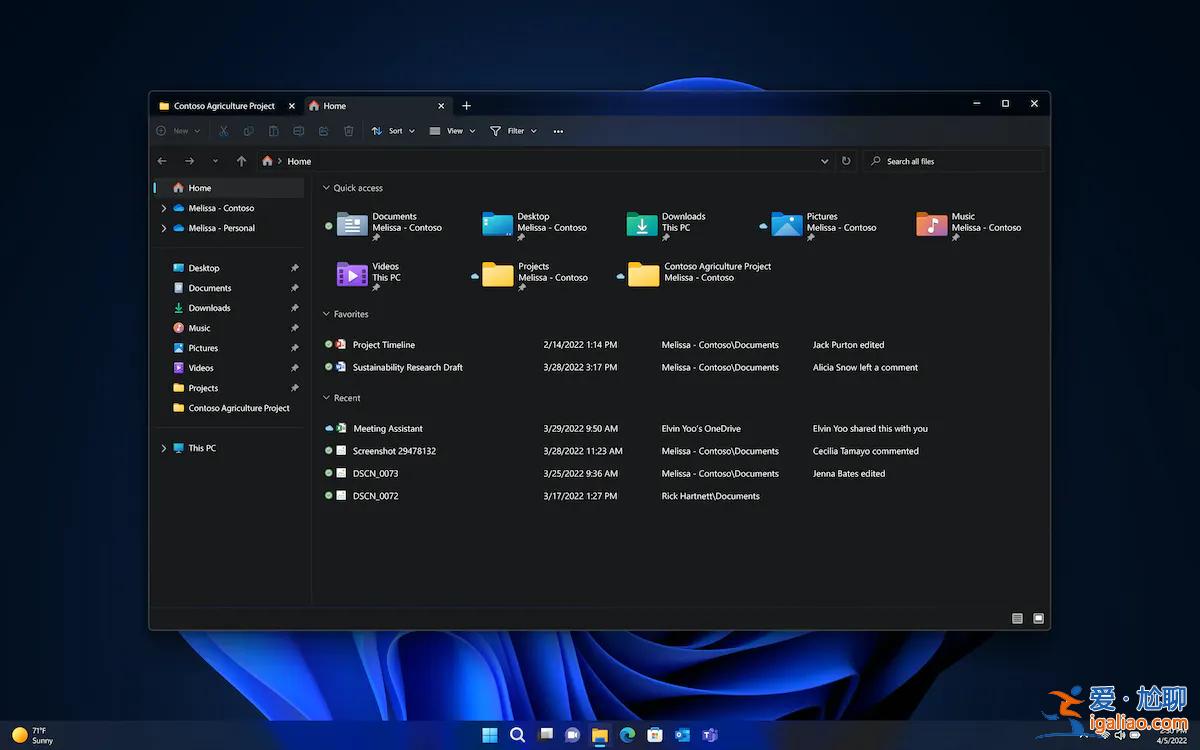Click the green sync status on Project Timeline
1200x750 pixels.
pyautogui.click(x=328, y=344)
